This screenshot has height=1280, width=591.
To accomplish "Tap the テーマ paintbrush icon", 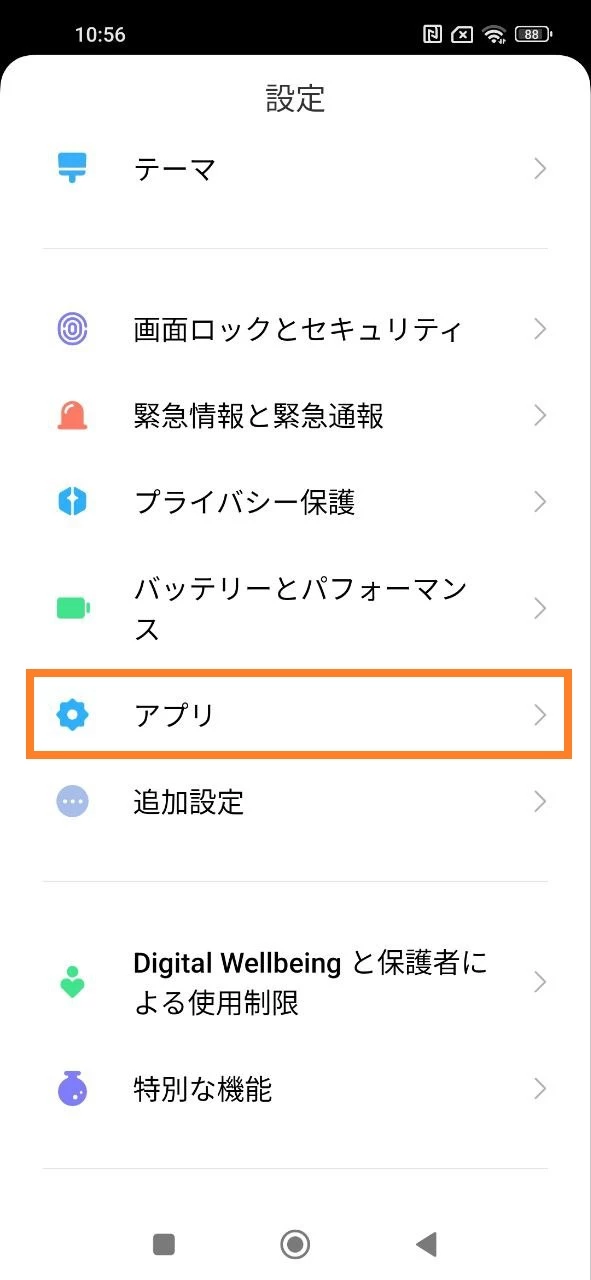I will (73, 168).
